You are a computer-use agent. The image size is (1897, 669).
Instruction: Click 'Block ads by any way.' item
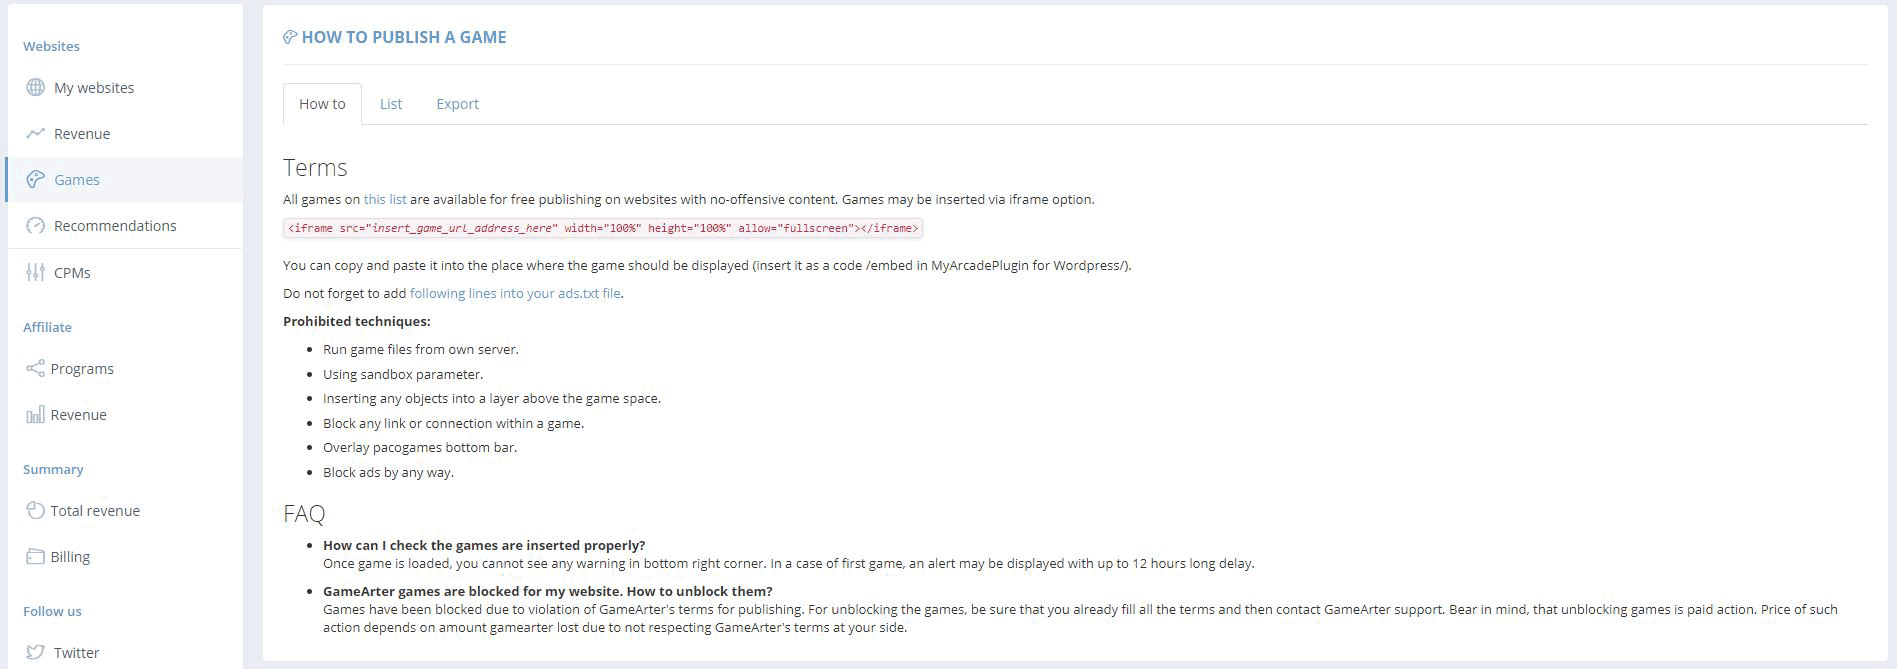point(388,472)
